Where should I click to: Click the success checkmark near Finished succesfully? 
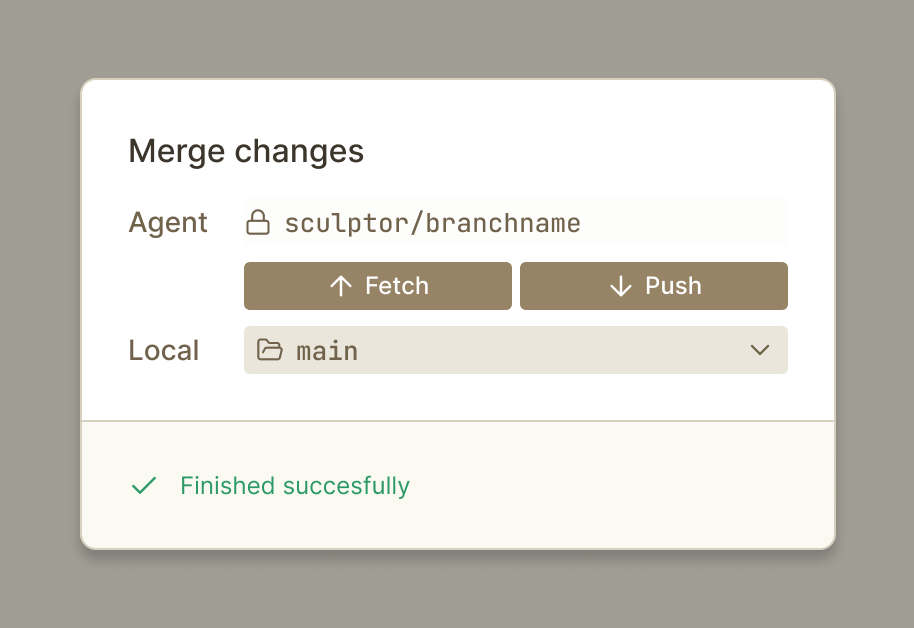143,485
